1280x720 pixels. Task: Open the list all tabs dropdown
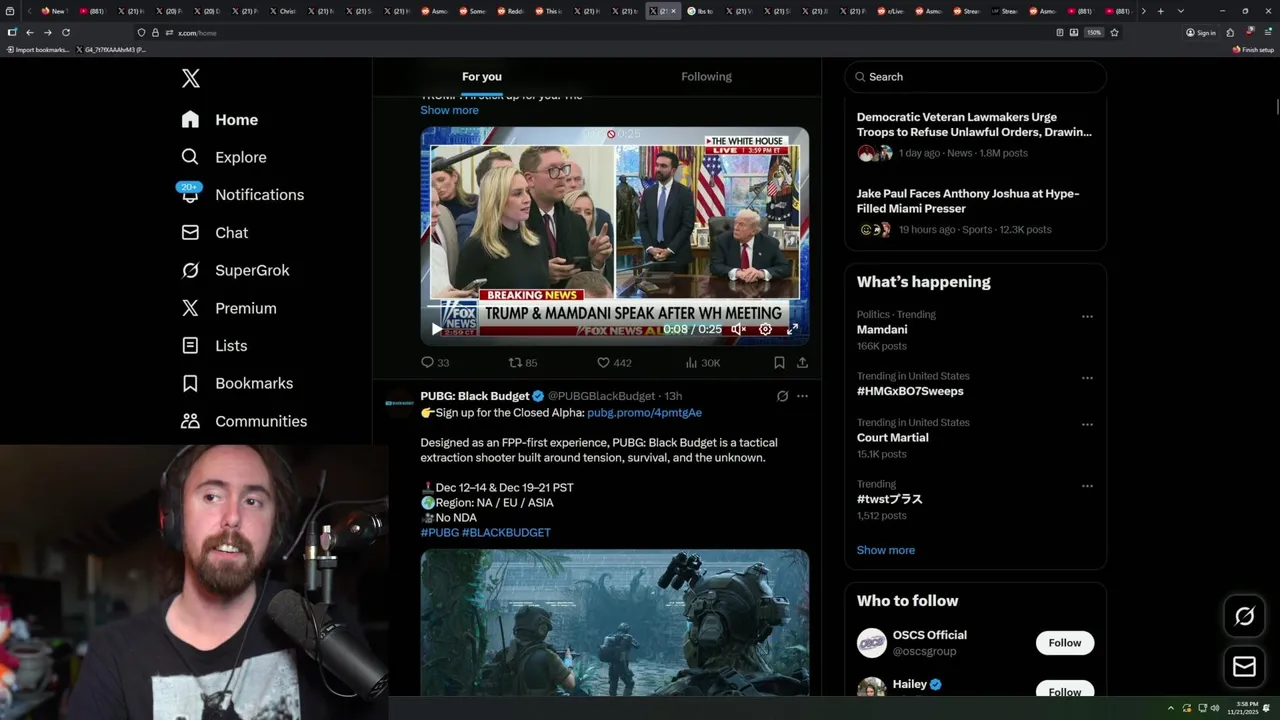click(1181, 11)
